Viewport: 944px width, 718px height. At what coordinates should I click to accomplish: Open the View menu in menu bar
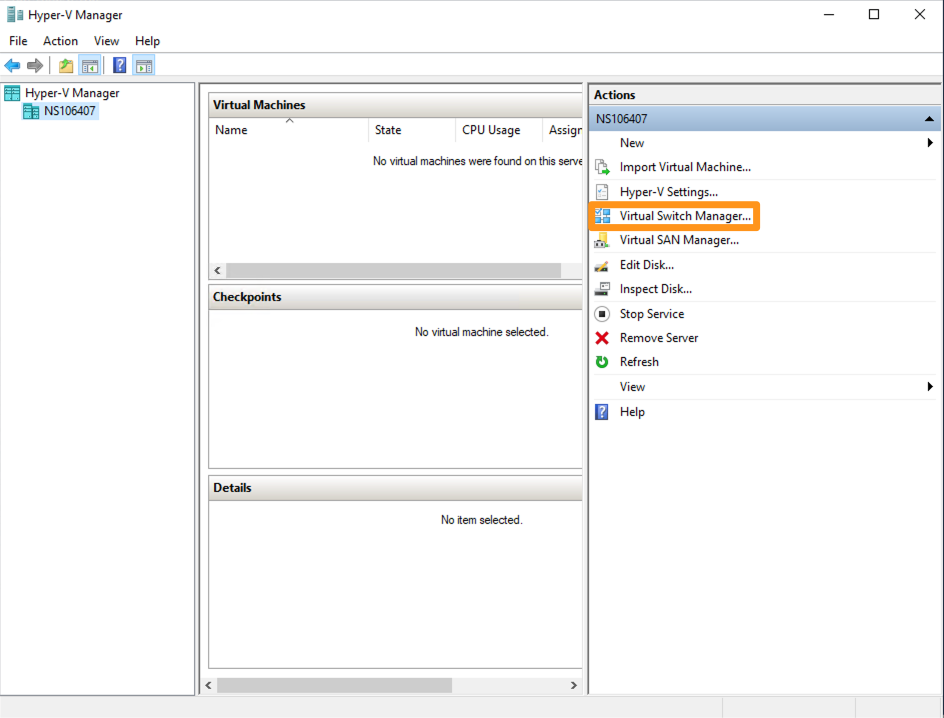[x=106, y=41]
